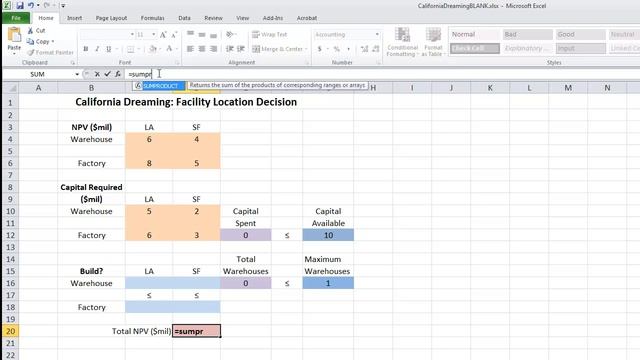640x360 pixels.
Task: Apply the Input cell style
Action: [581, 49]
